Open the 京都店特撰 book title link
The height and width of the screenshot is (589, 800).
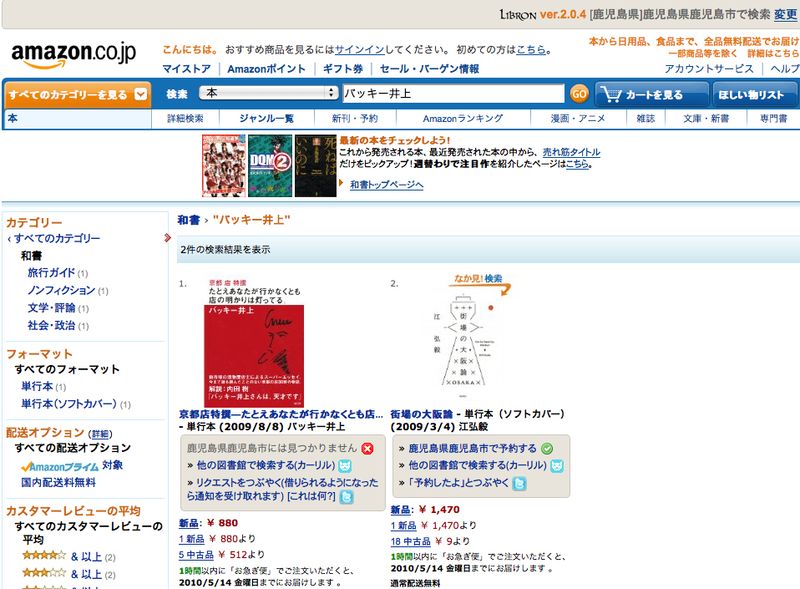[x=281, y=414]
